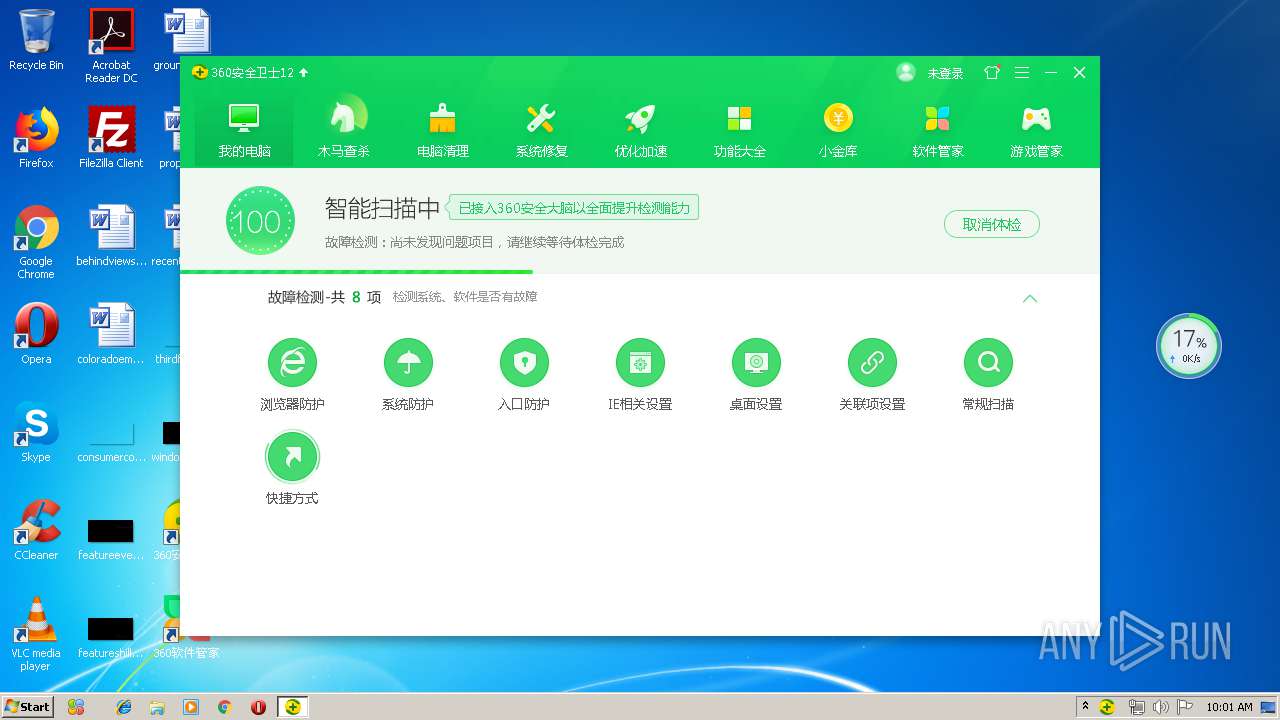This screenshot has height=720, width=1280.
Task: Open the coloradoem Word document on desktop
Action: coord(111,334)
